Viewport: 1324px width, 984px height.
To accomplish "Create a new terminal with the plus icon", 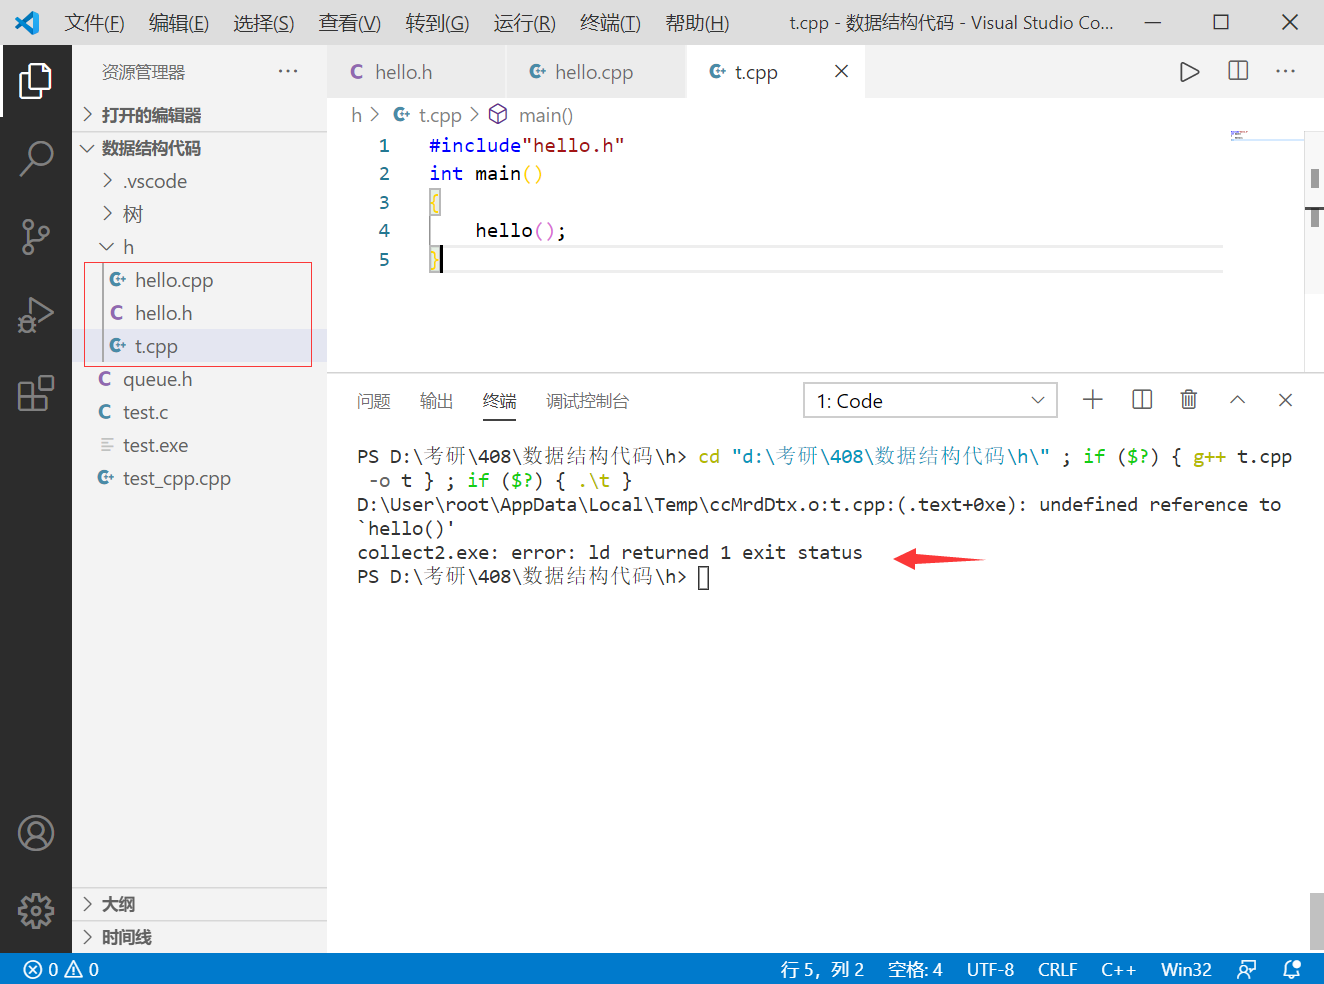I will coord(1092,399).
